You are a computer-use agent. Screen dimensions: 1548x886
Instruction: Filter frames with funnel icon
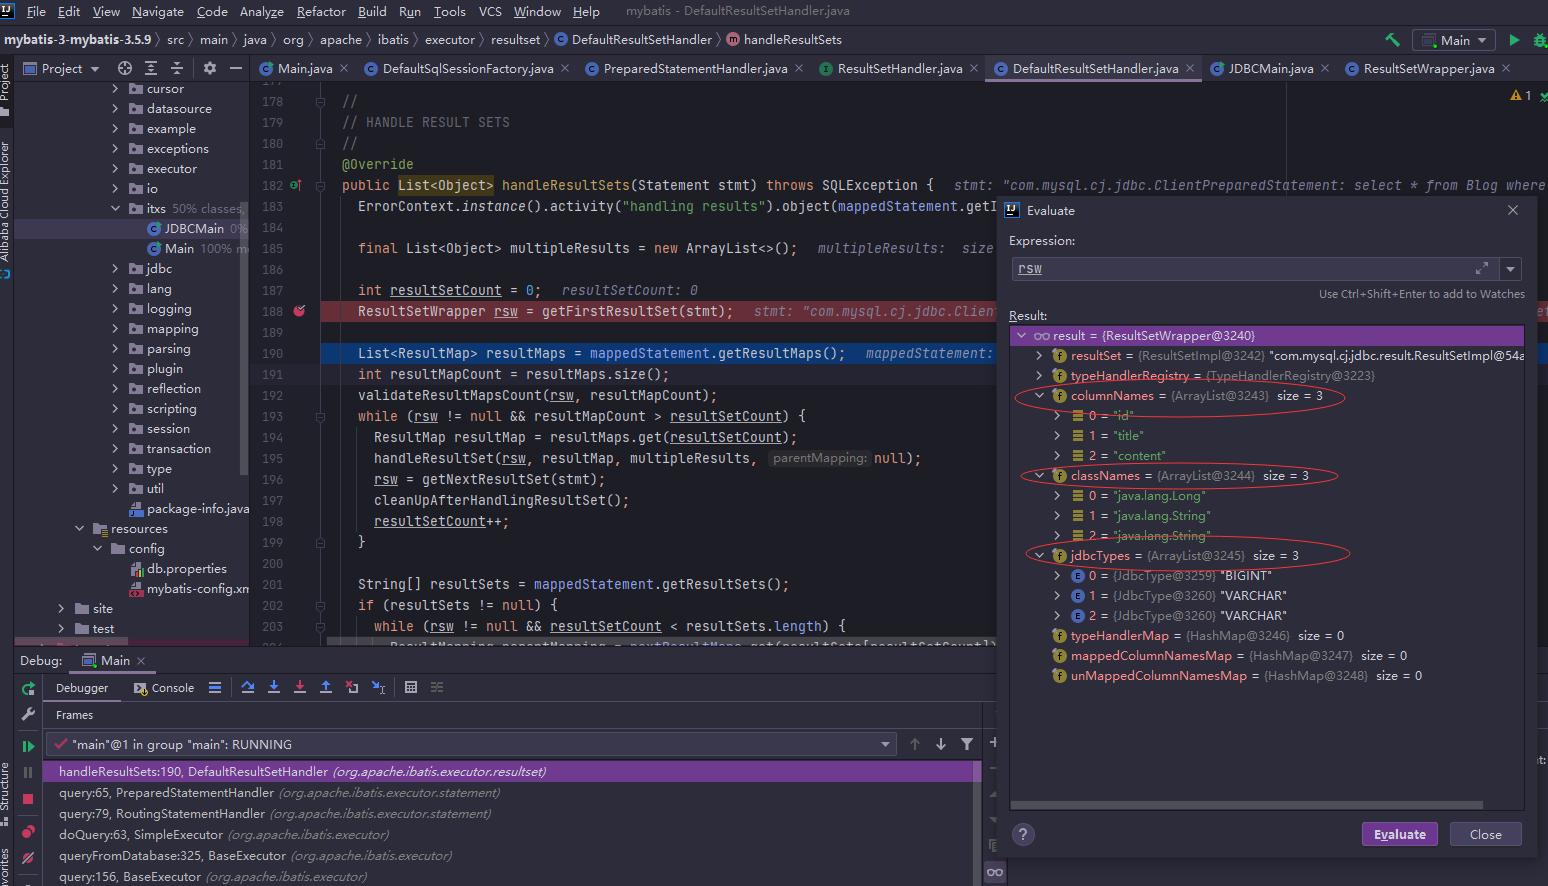[x=967, y=744]
